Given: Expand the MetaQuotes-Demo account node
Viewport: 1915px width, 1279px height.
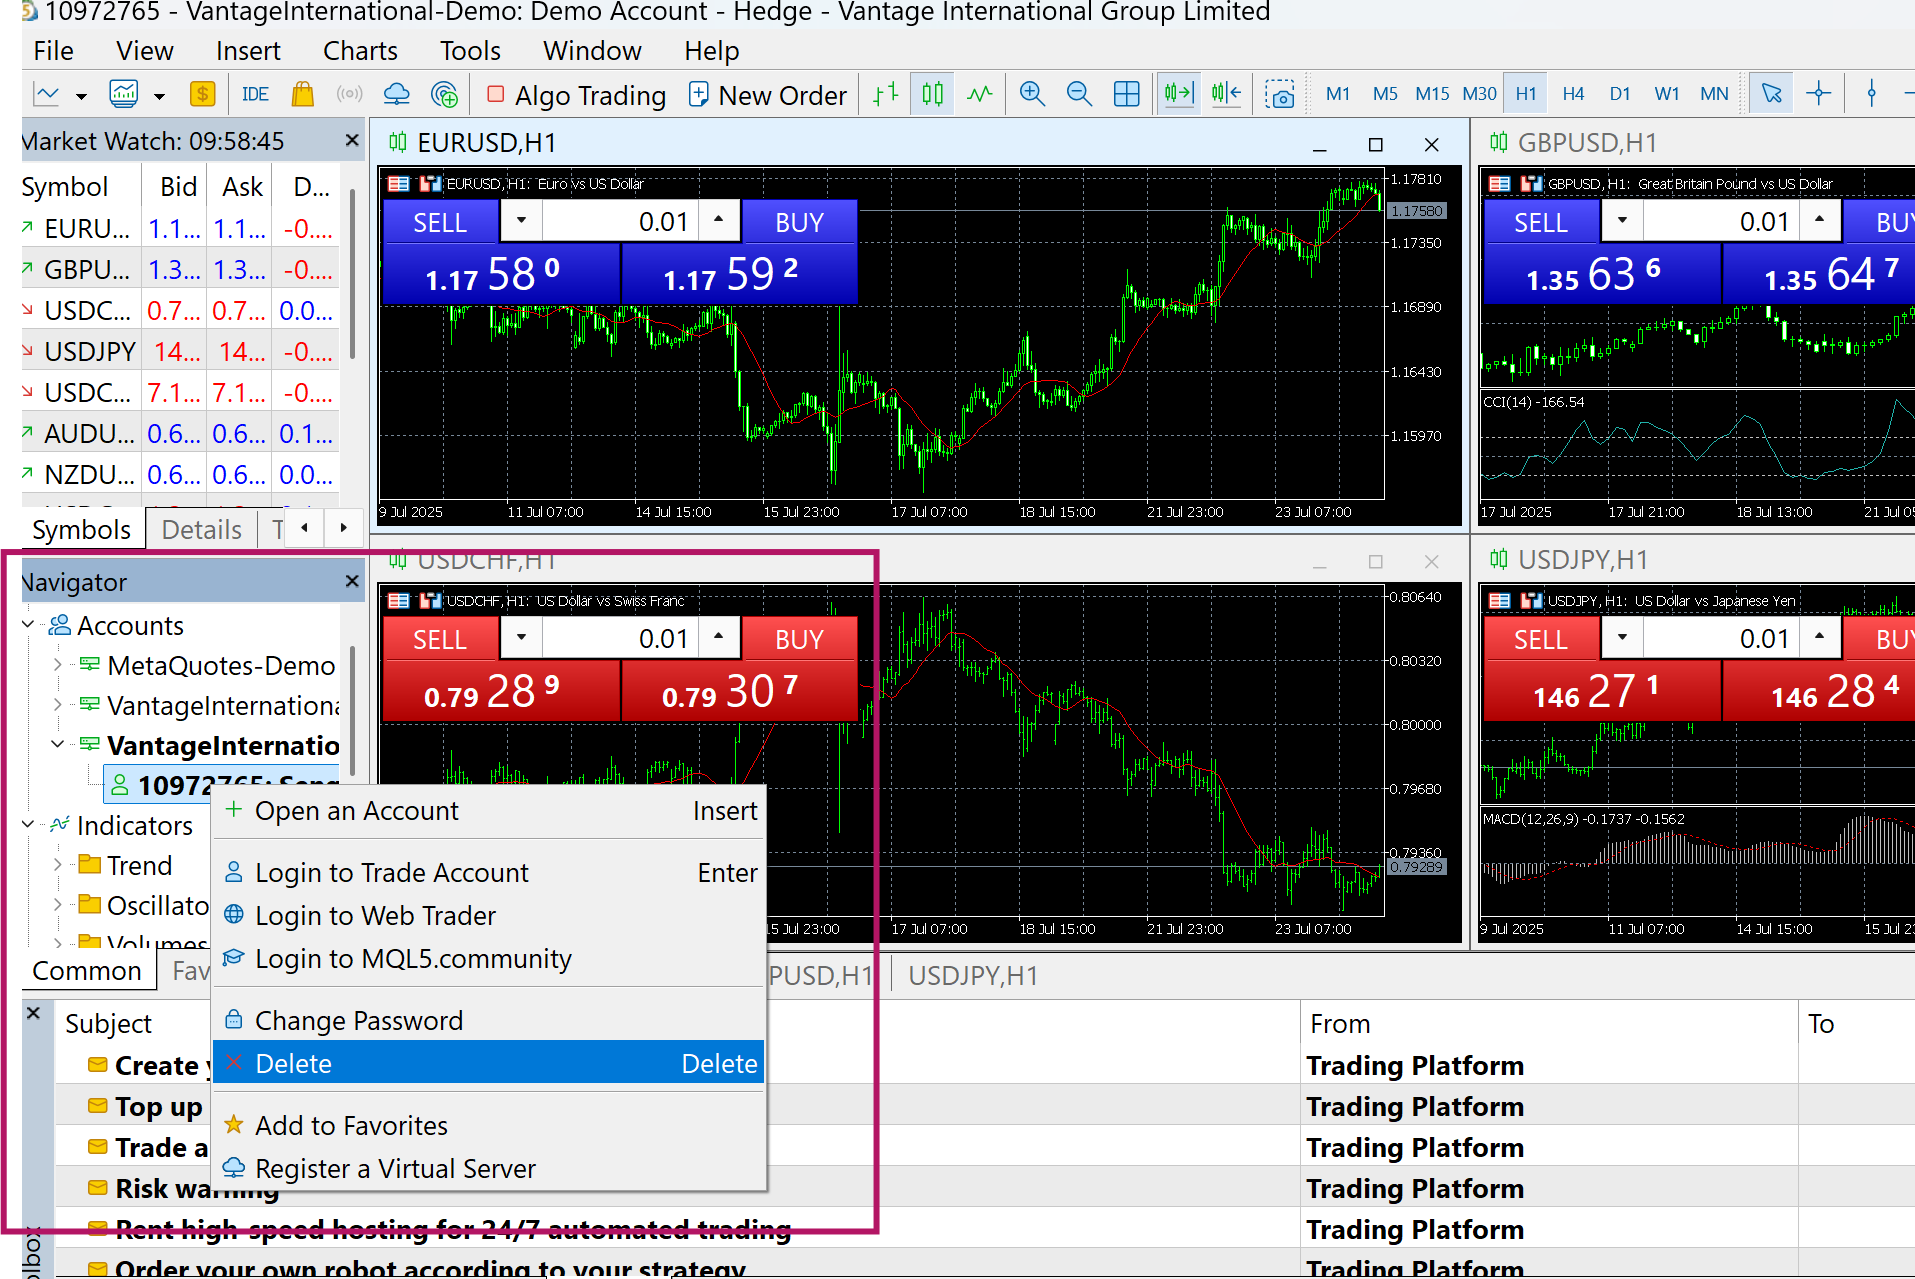Looking at the screenshot, I should tap(57, 665).
